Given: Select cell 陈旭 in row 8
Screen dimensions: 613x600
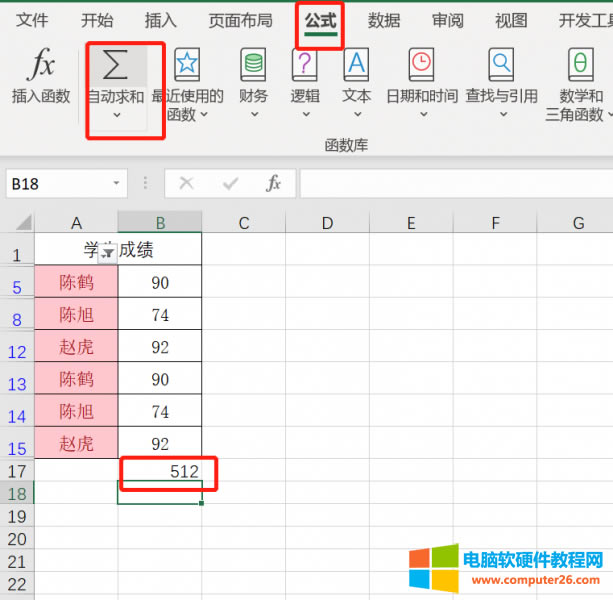Looking at the screenshot, I should [76, 314].
